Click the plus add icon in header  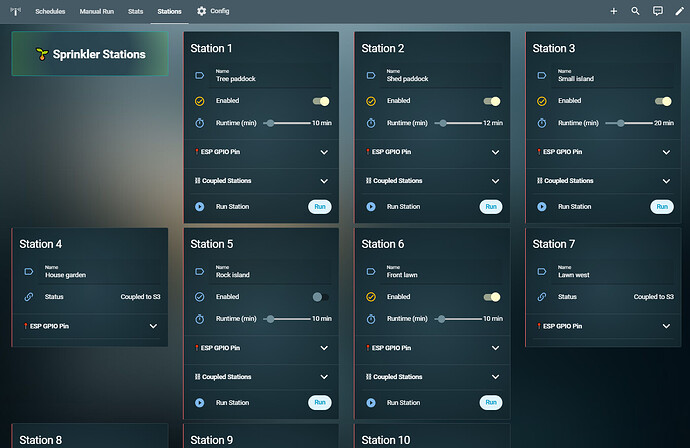pyautogui.click(x=613, y=11)
